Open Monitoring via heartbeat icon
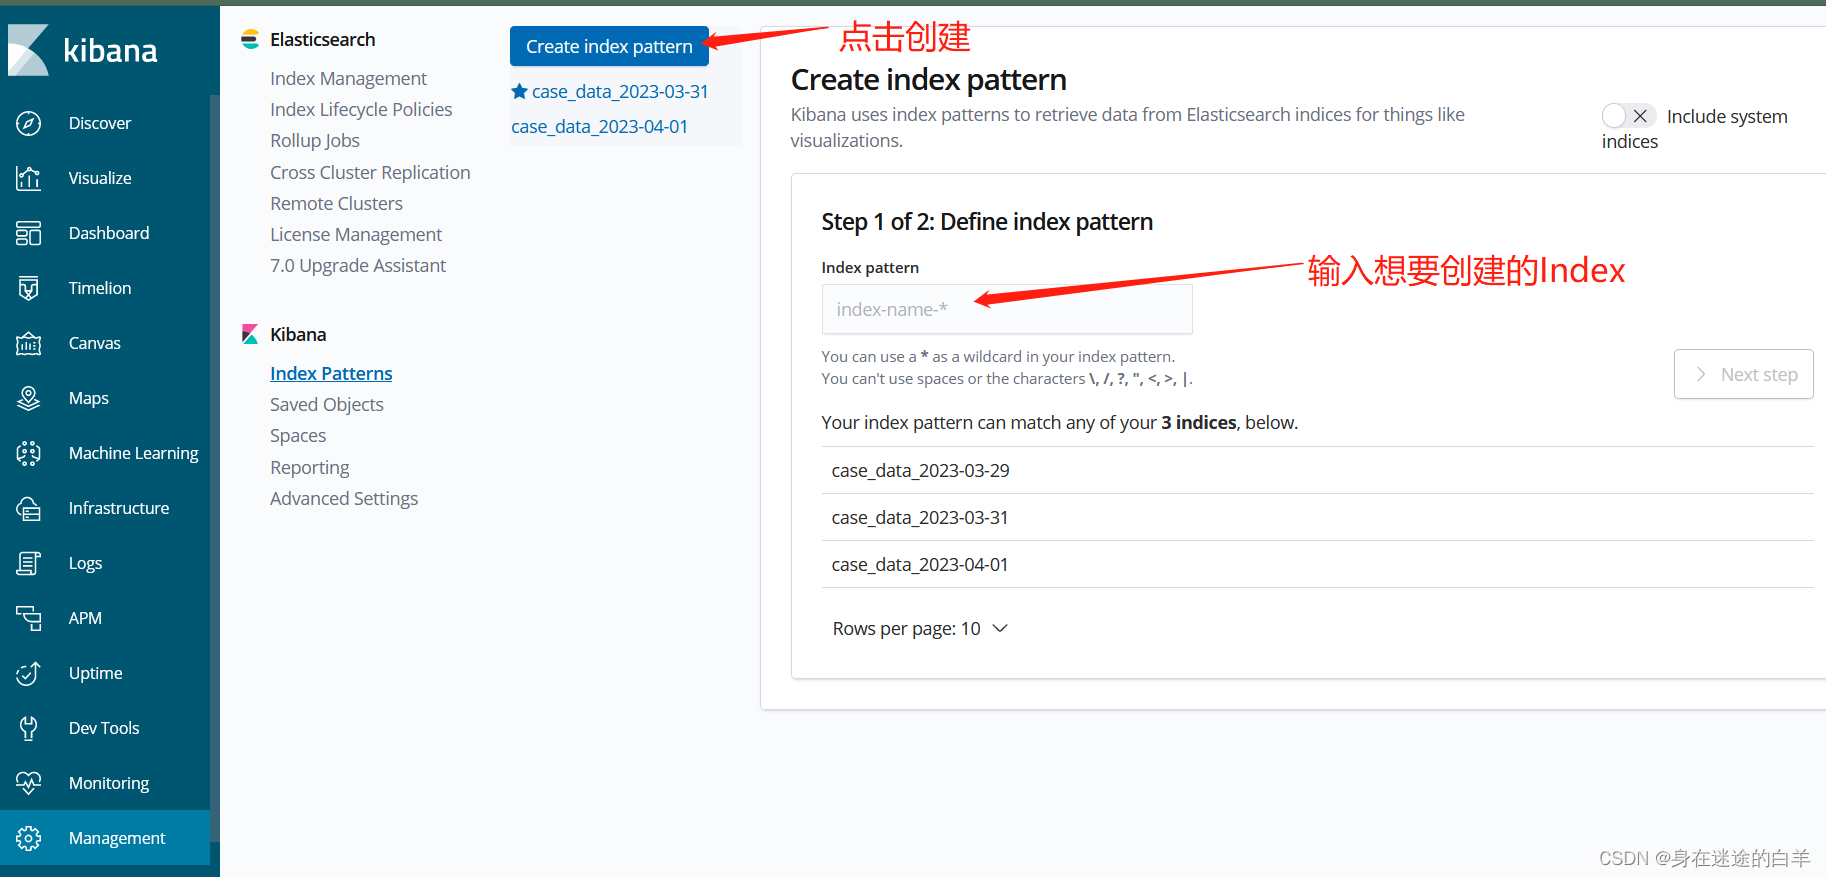Viewport: 1826px width, 877px height. (29, 783)
